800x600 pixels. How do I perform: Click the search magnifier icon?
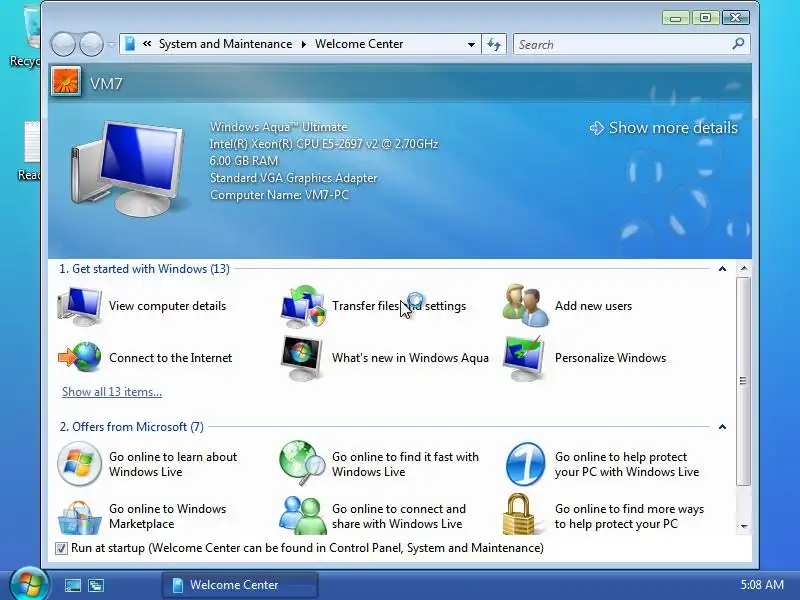click(x=738, y=44)
